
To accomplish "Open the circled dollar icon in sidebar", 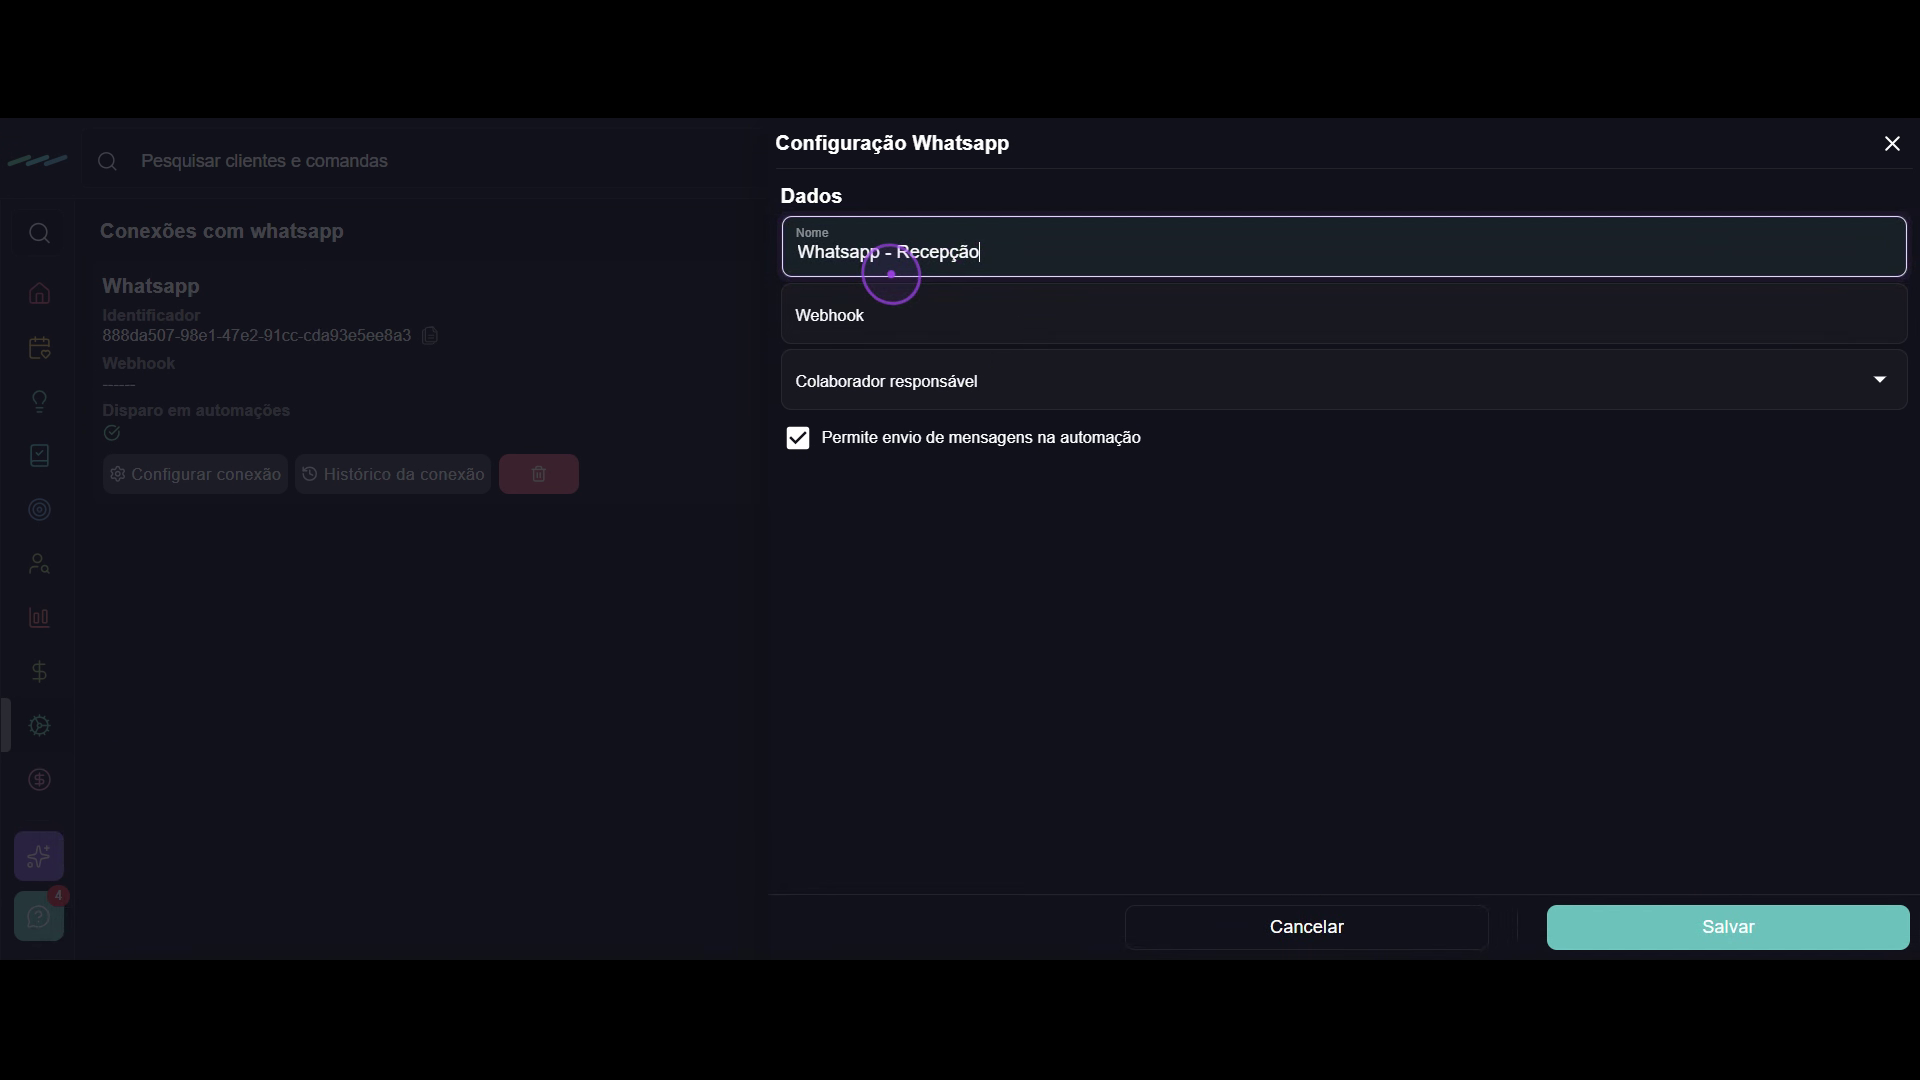I will (39, 780).
